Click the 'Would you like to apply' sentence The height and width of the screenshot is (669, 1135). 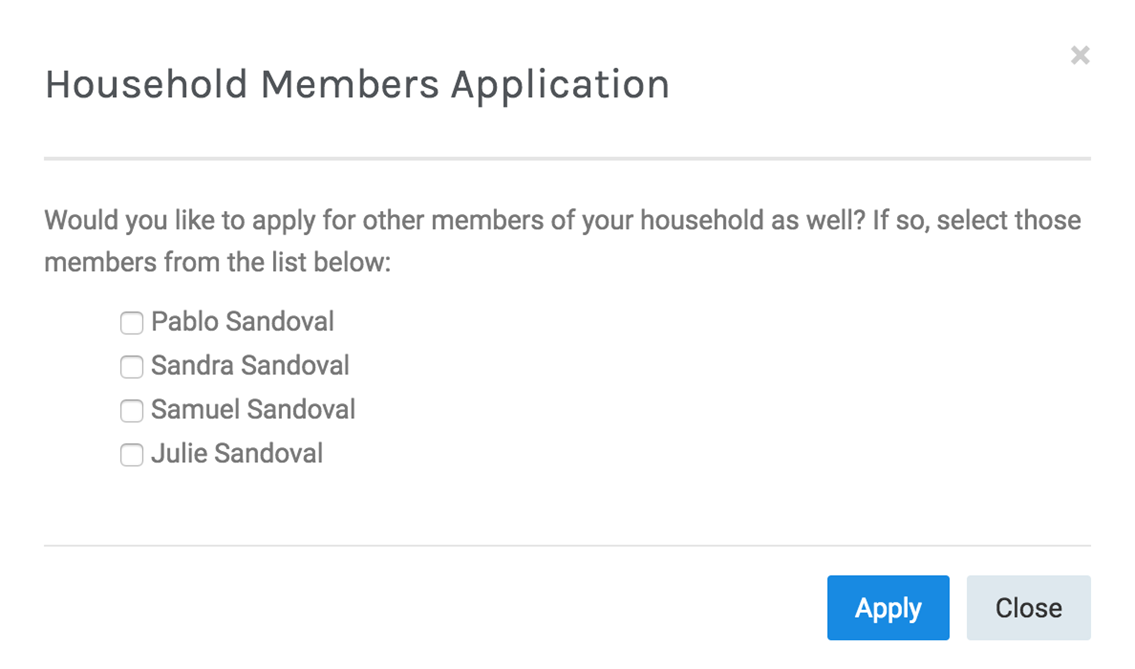[300, 220]
